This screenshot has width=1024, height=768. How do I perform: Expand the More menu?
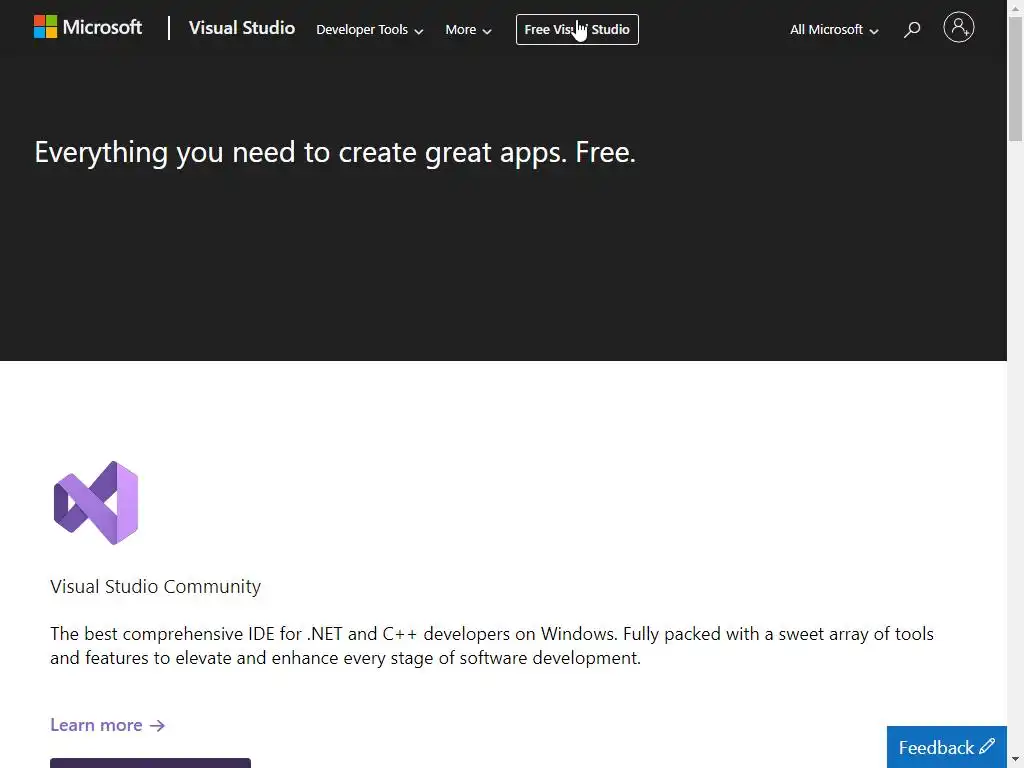coord(468,30)
